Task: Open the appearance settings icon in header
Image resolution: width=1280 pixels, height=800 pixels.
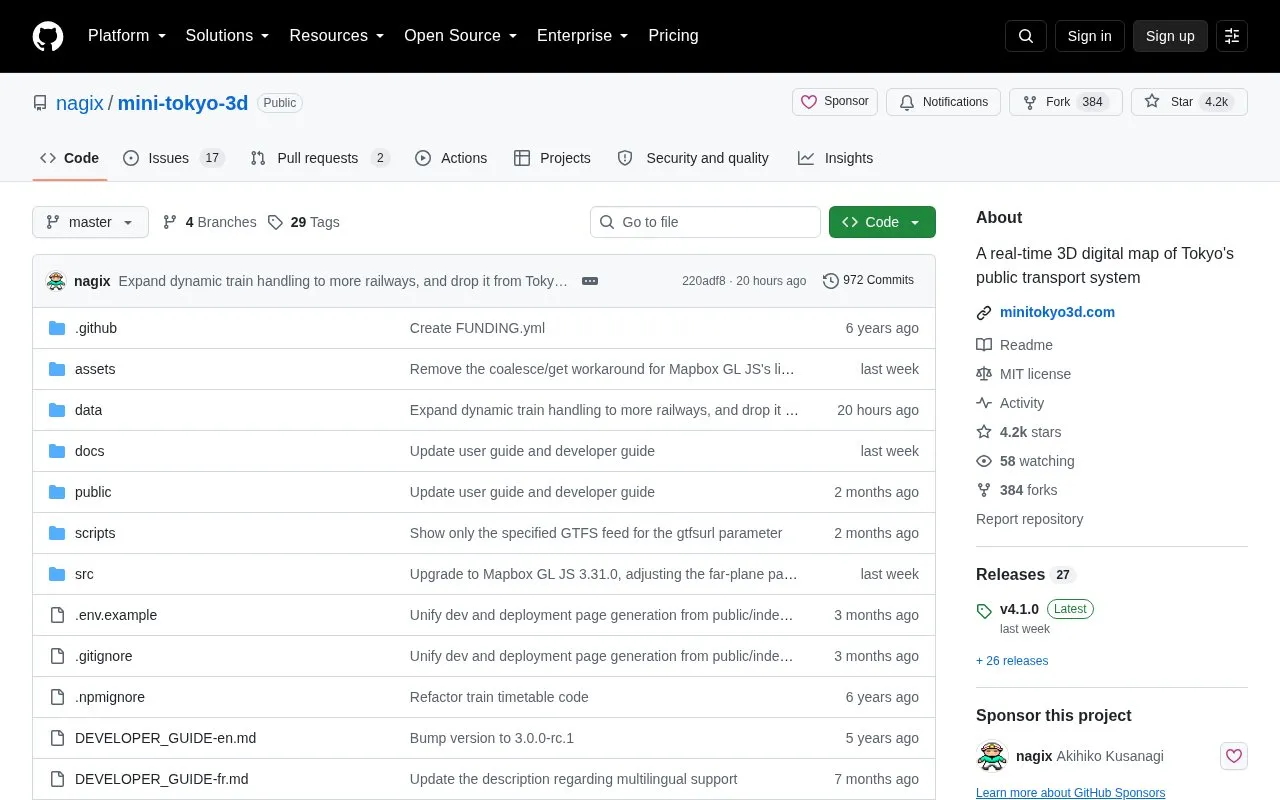Action: click(x=1232, y=36)
